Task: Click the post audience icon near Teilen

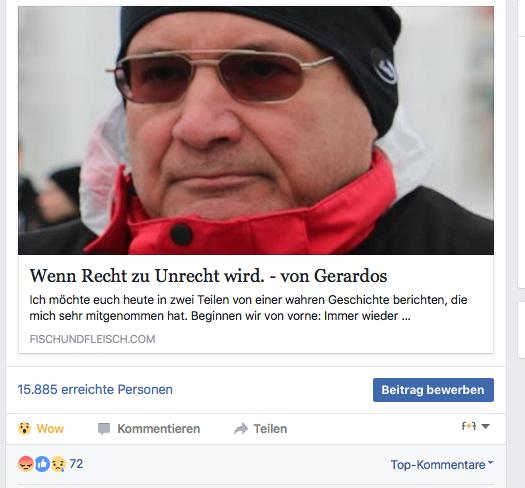Action: click(x=469, y=426)
